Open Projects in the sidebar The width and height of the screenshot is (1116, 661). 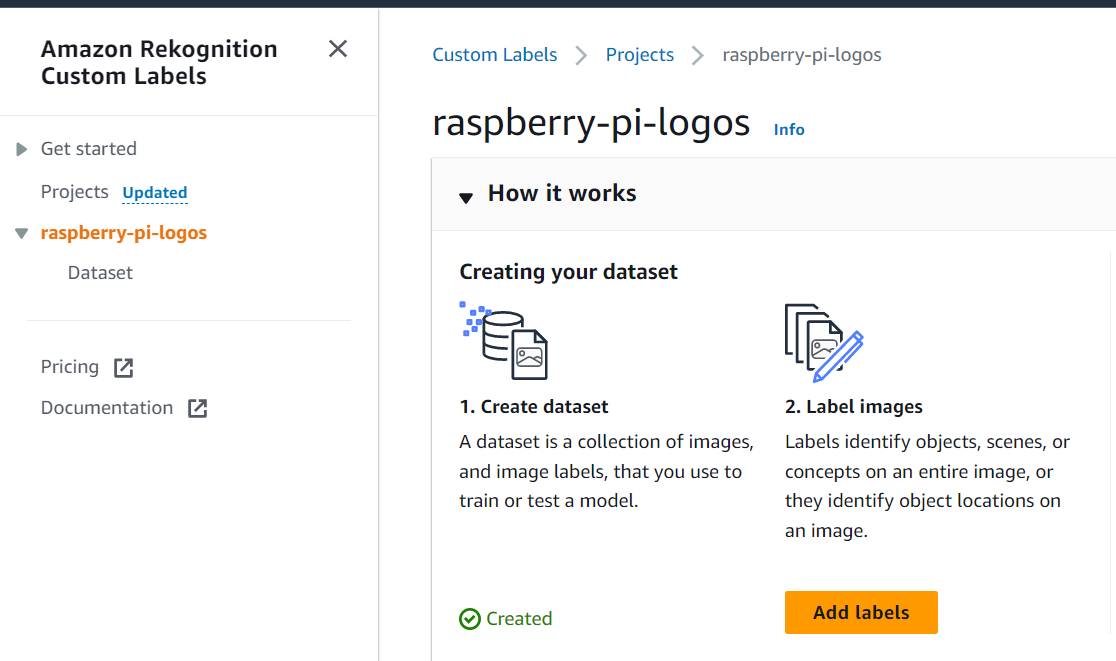pos(75,192)
